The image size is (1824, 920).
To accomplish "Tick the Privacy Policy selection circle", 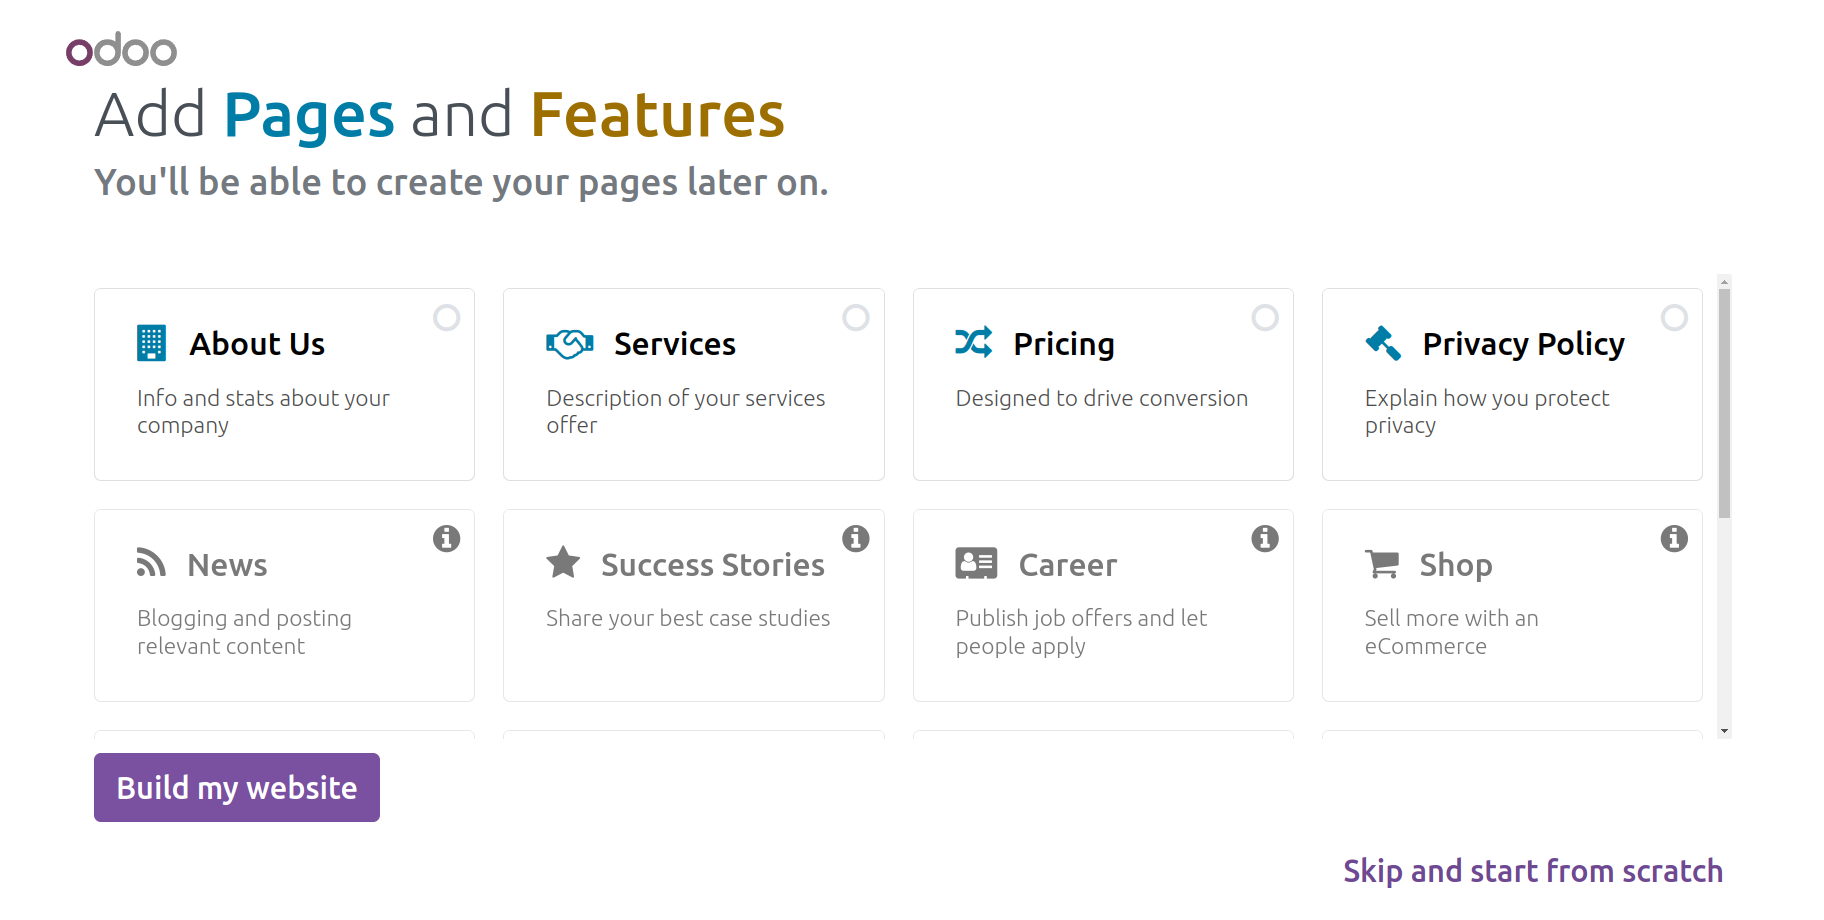I will [x=1674, y=318].
